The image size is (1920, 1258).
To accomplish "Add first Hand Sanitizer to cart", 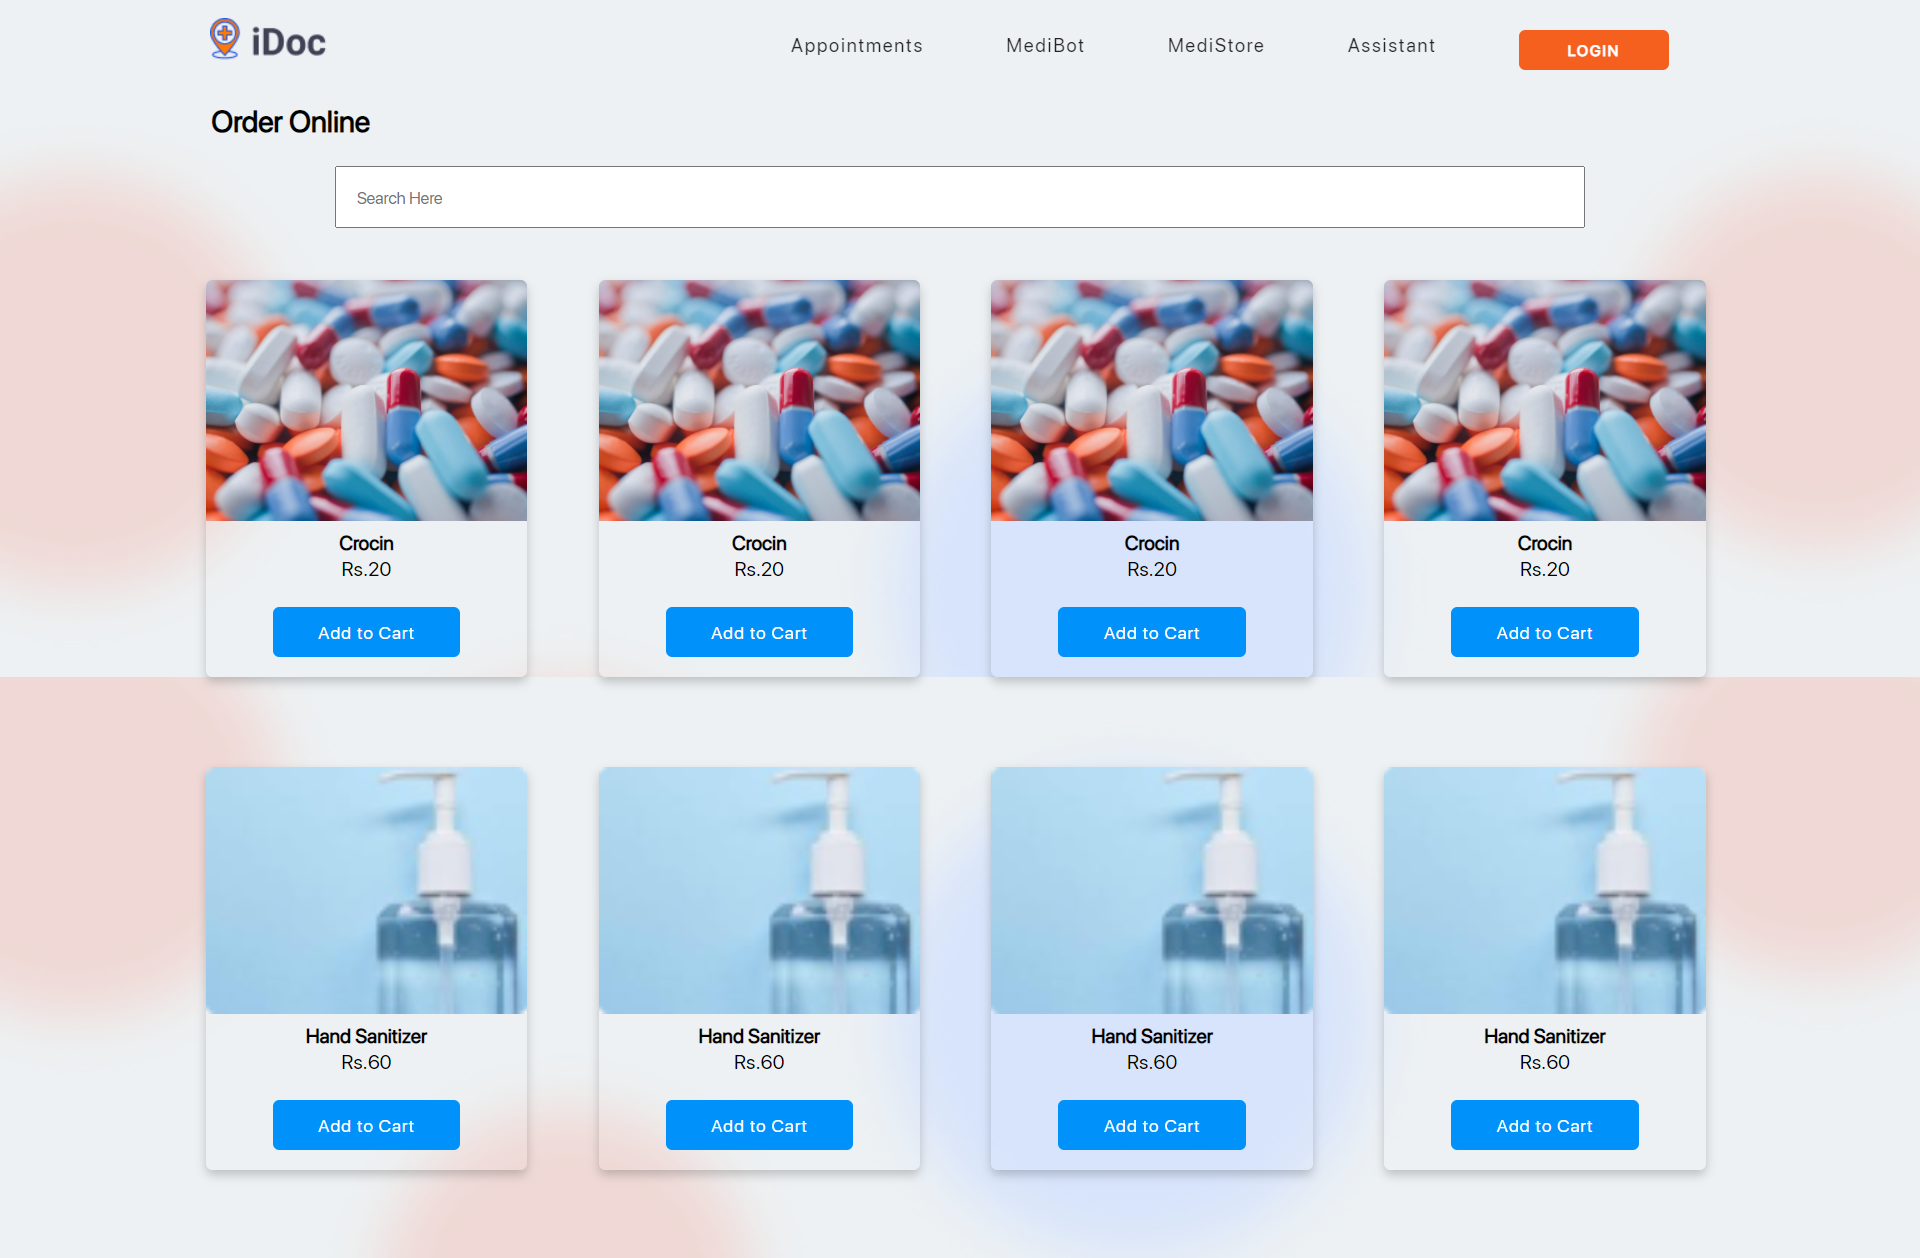I will pos(366,1125).
